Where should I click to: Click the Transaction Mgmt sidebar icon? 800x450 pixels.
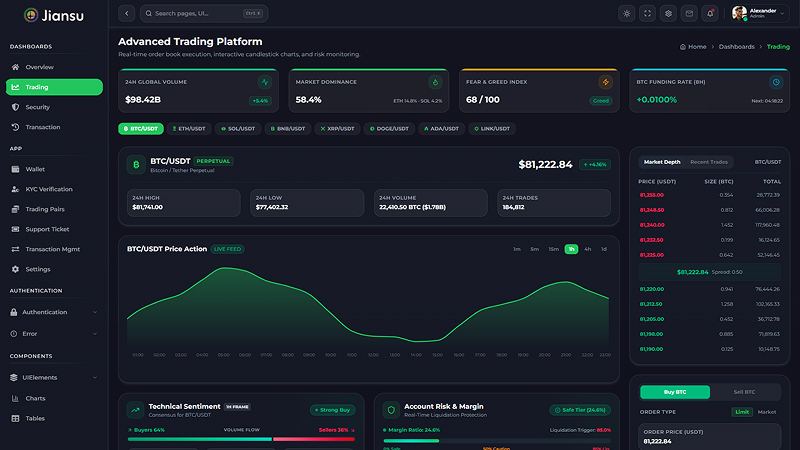tap(15, 249)
